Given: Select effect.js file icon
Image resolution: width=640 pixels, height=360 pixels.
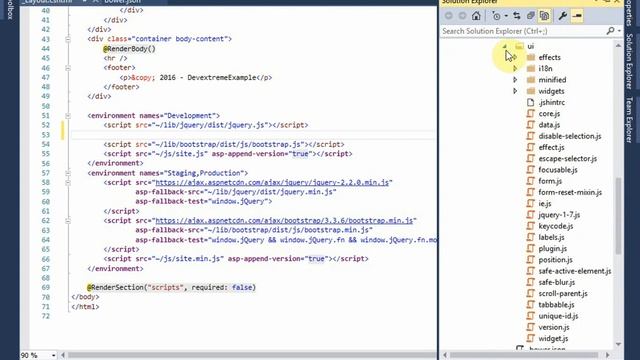Looking at the screenshot, I should [x=530, y=147].
